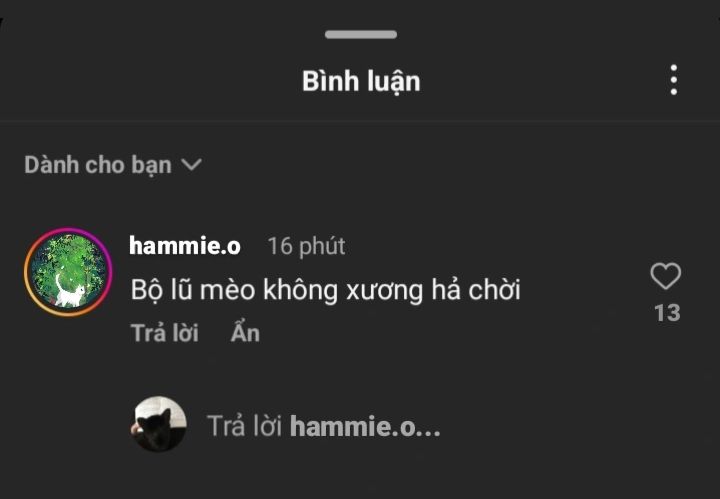Screen dimensions: 720x499
Task: View the 13 likes count
Action: click(x=667, y=313)
